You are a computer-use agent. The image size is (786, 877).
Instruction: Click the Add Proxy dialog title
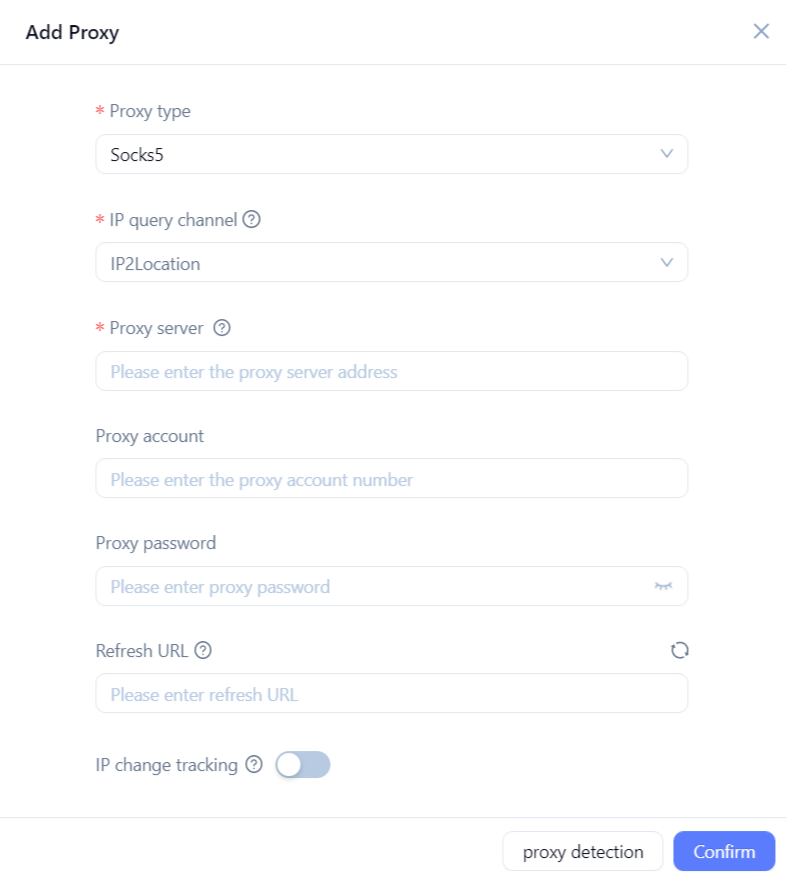(x=72, y=33)
